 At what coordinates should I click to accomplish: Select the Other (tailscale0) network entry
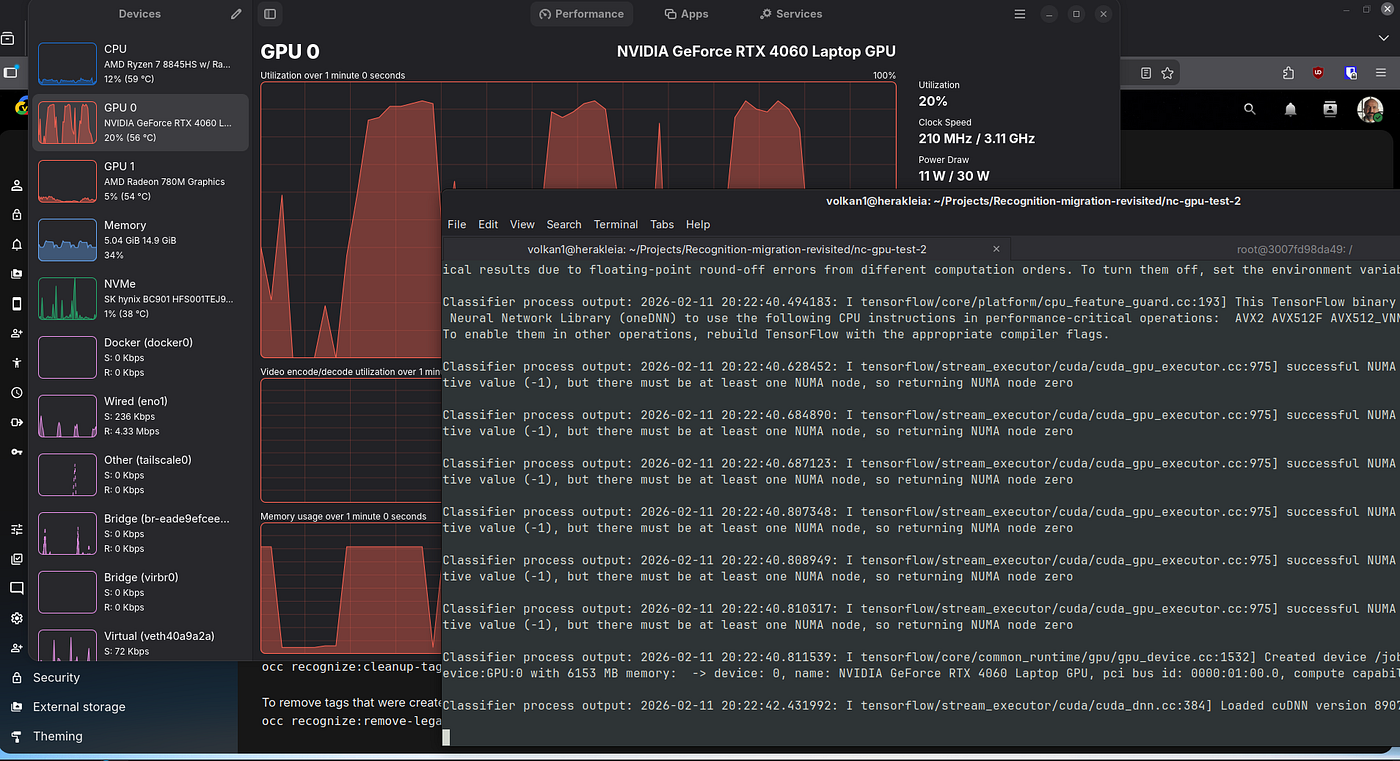coord(140,474)
